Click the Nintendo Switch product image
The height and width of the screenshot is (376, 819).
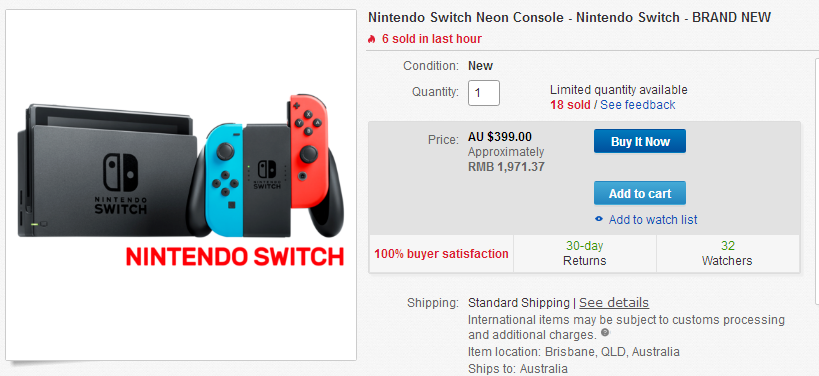pyautogui.click(x=181, y=184)
